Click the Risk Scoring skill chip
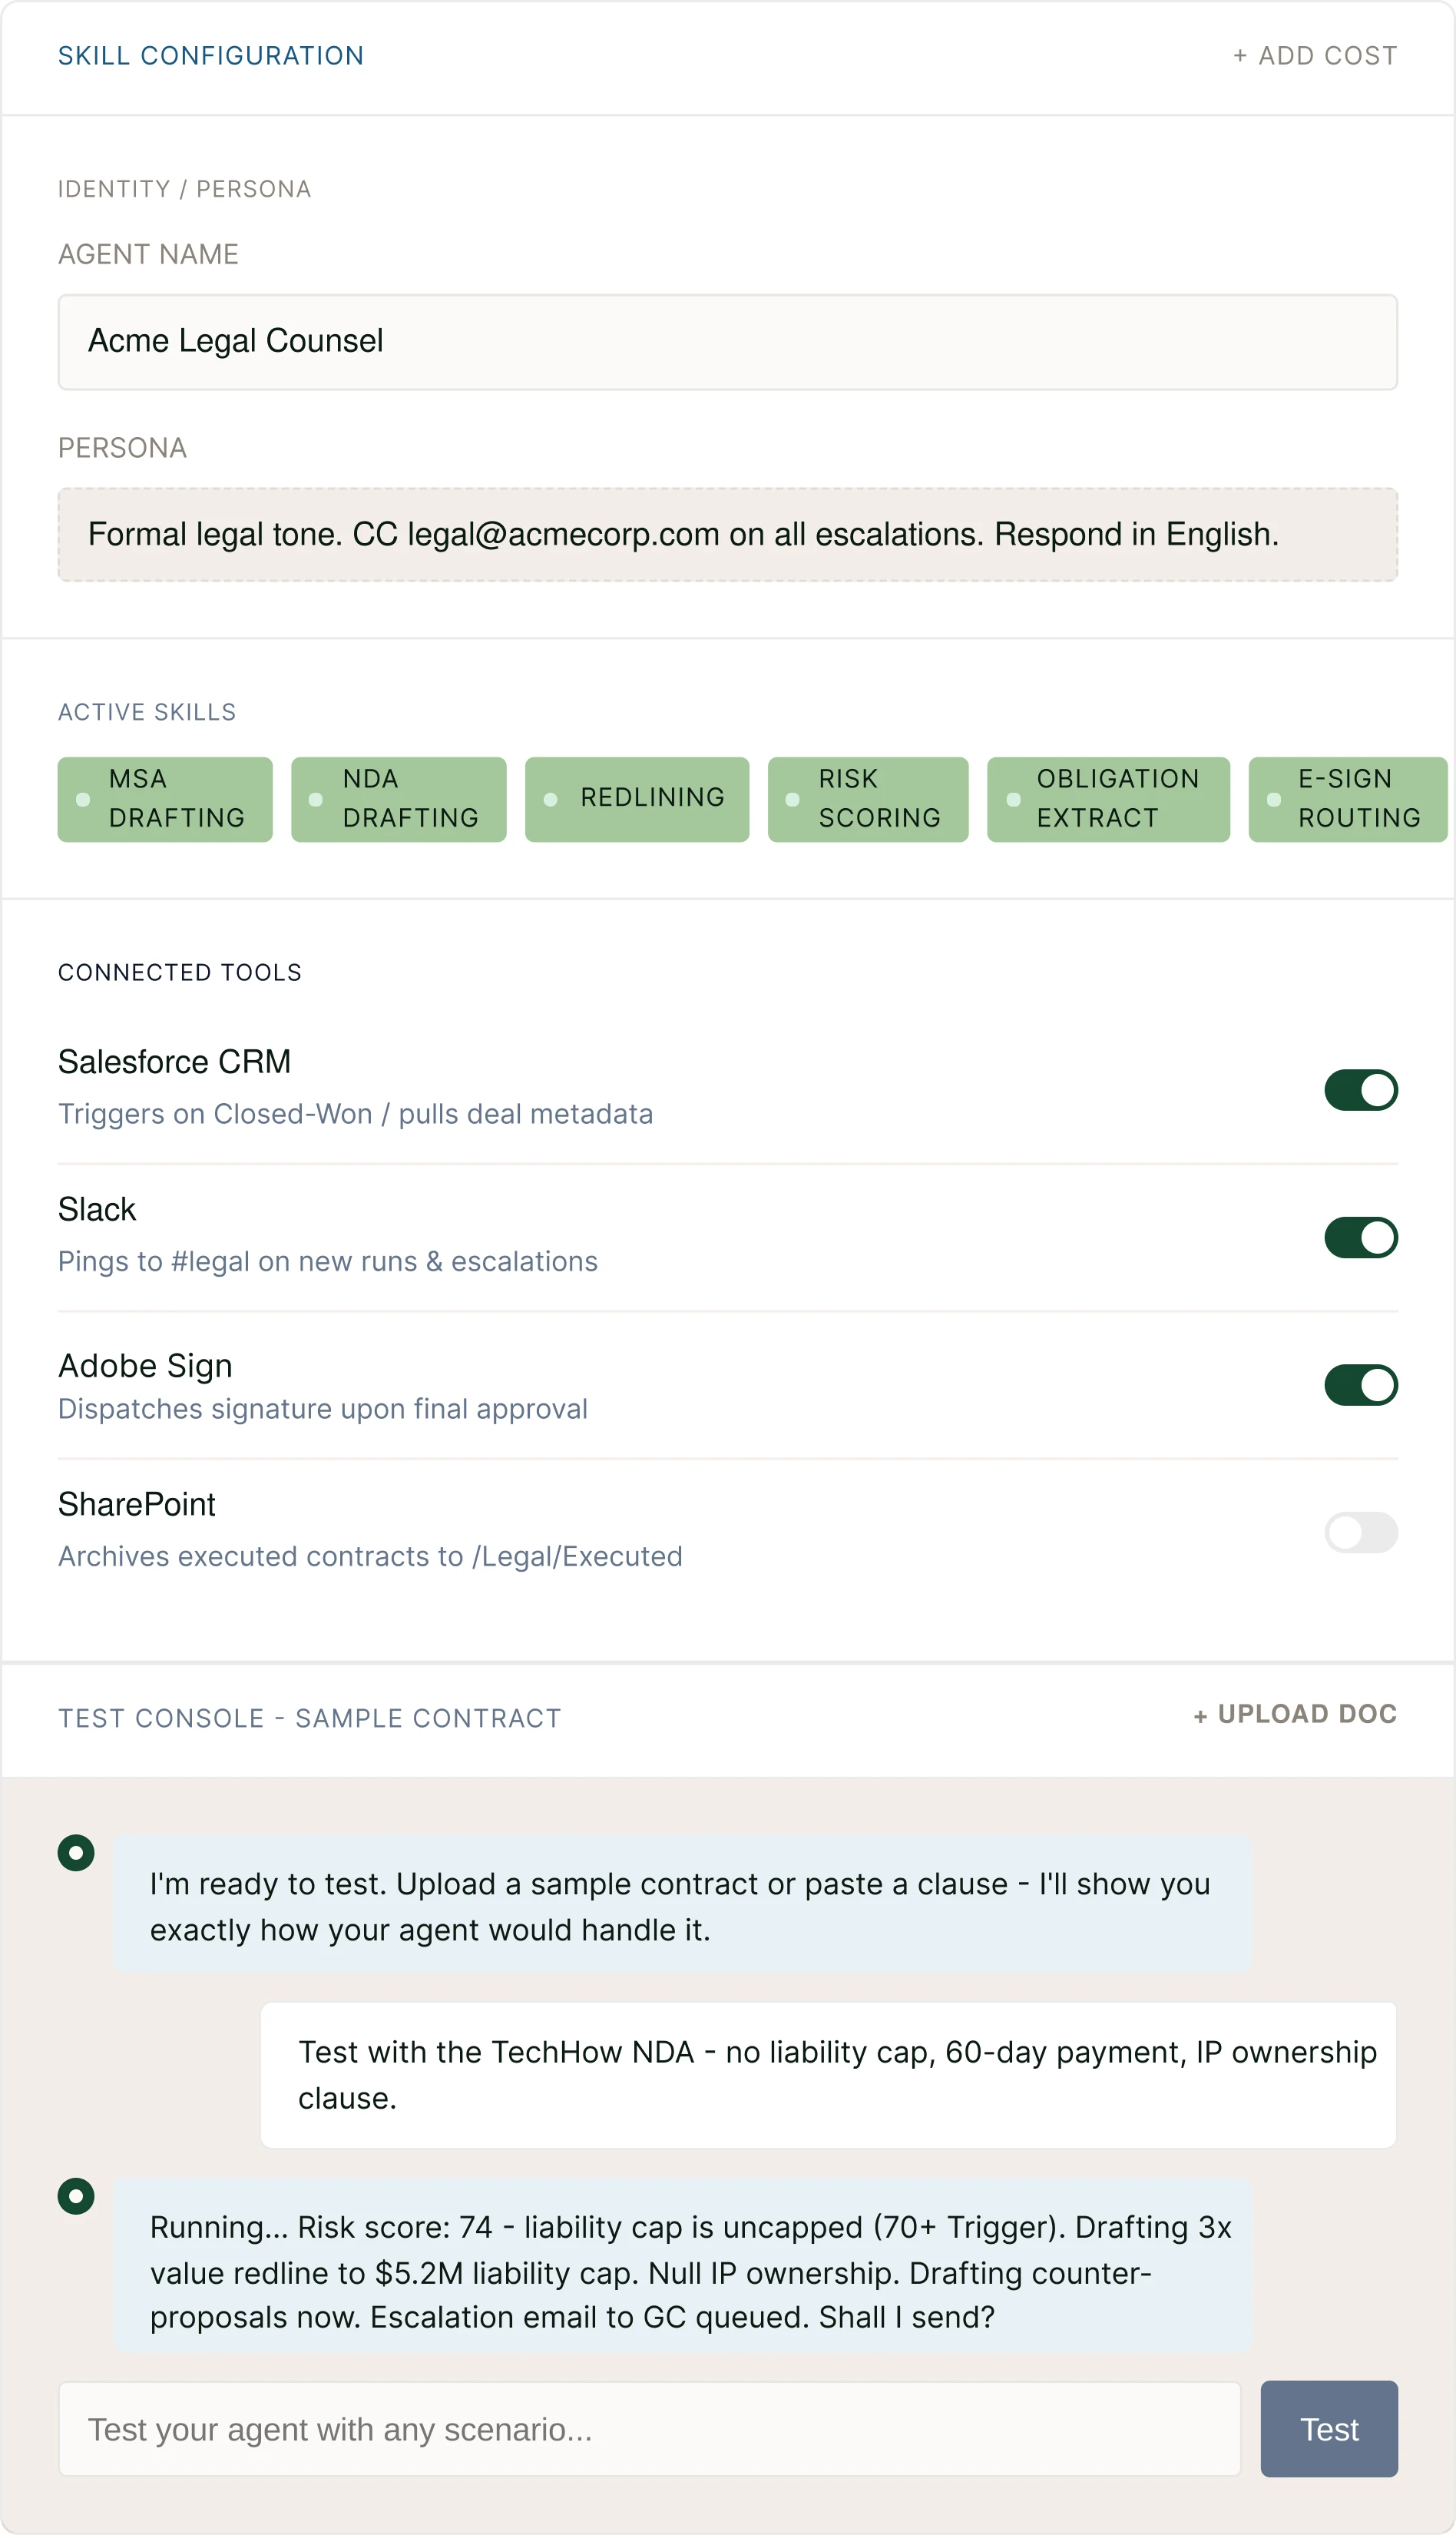 point(867,799)
